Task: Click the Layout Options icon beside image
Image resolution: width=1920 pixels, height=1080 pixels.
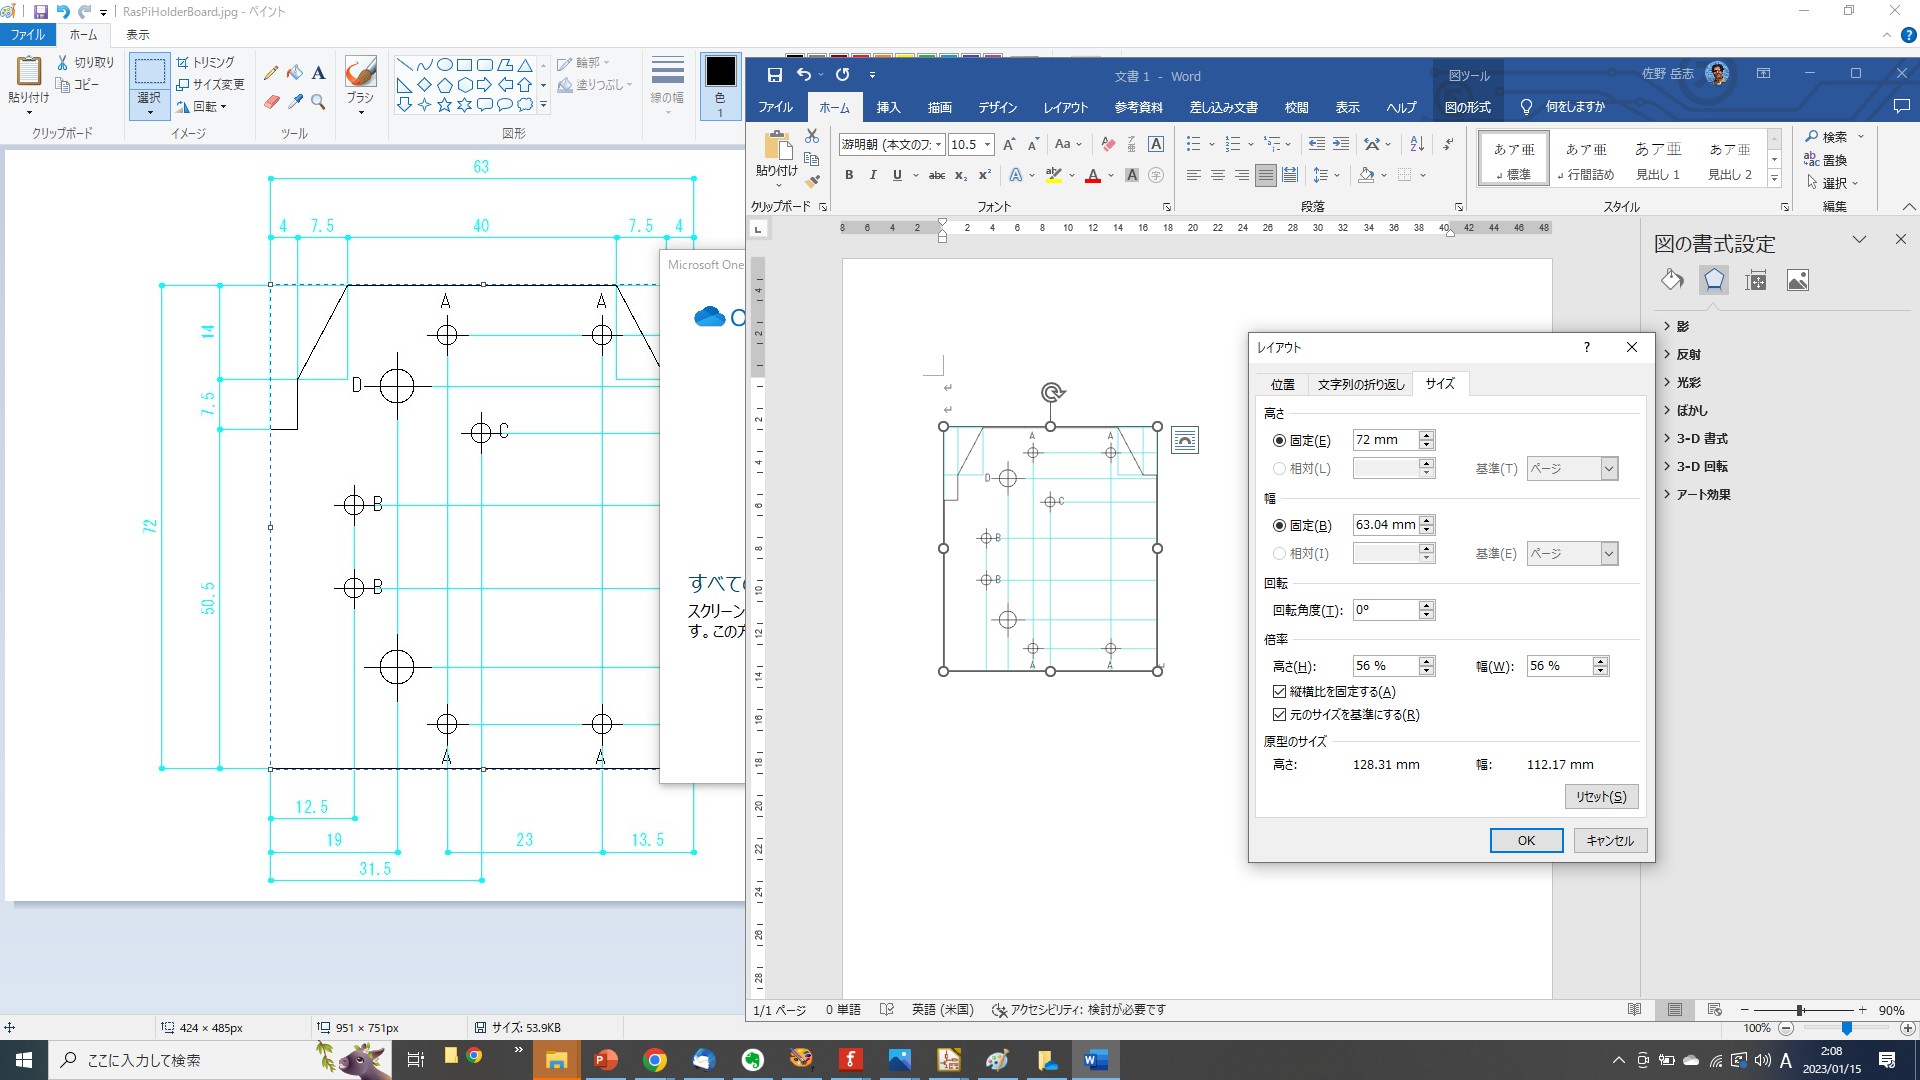Action: pyautogui.click(x=1184, y=440)
